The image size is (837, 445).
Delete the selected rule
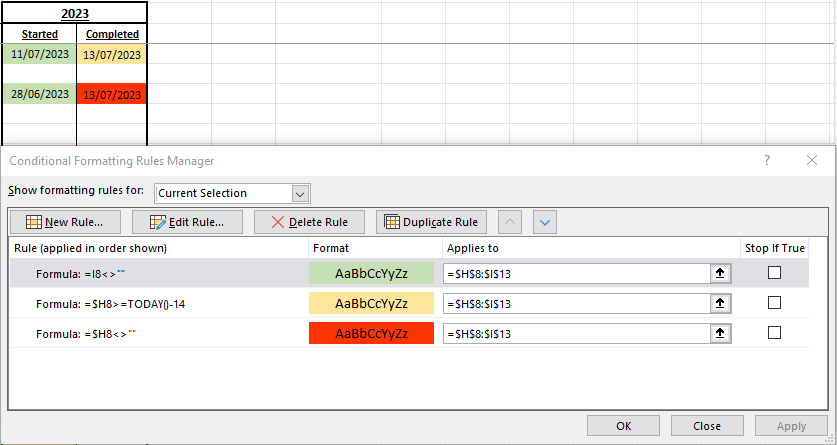(x=309, y=222)
